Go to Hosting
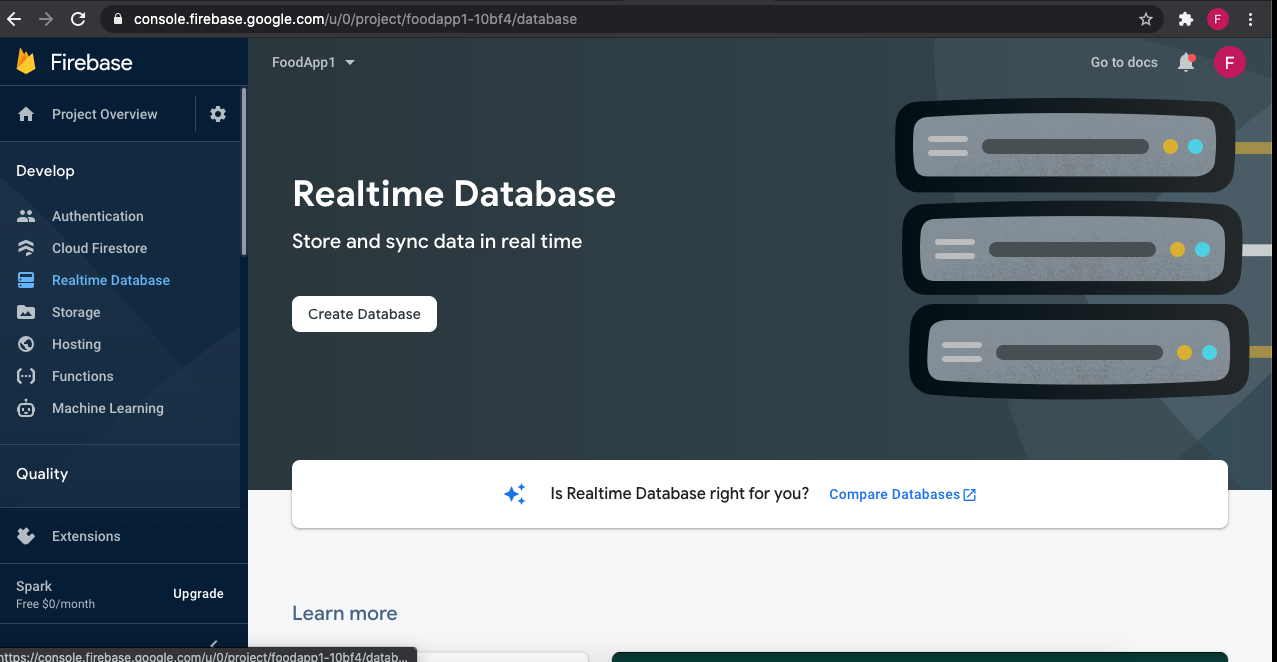1277x662 pixels. tap(76, 344)
